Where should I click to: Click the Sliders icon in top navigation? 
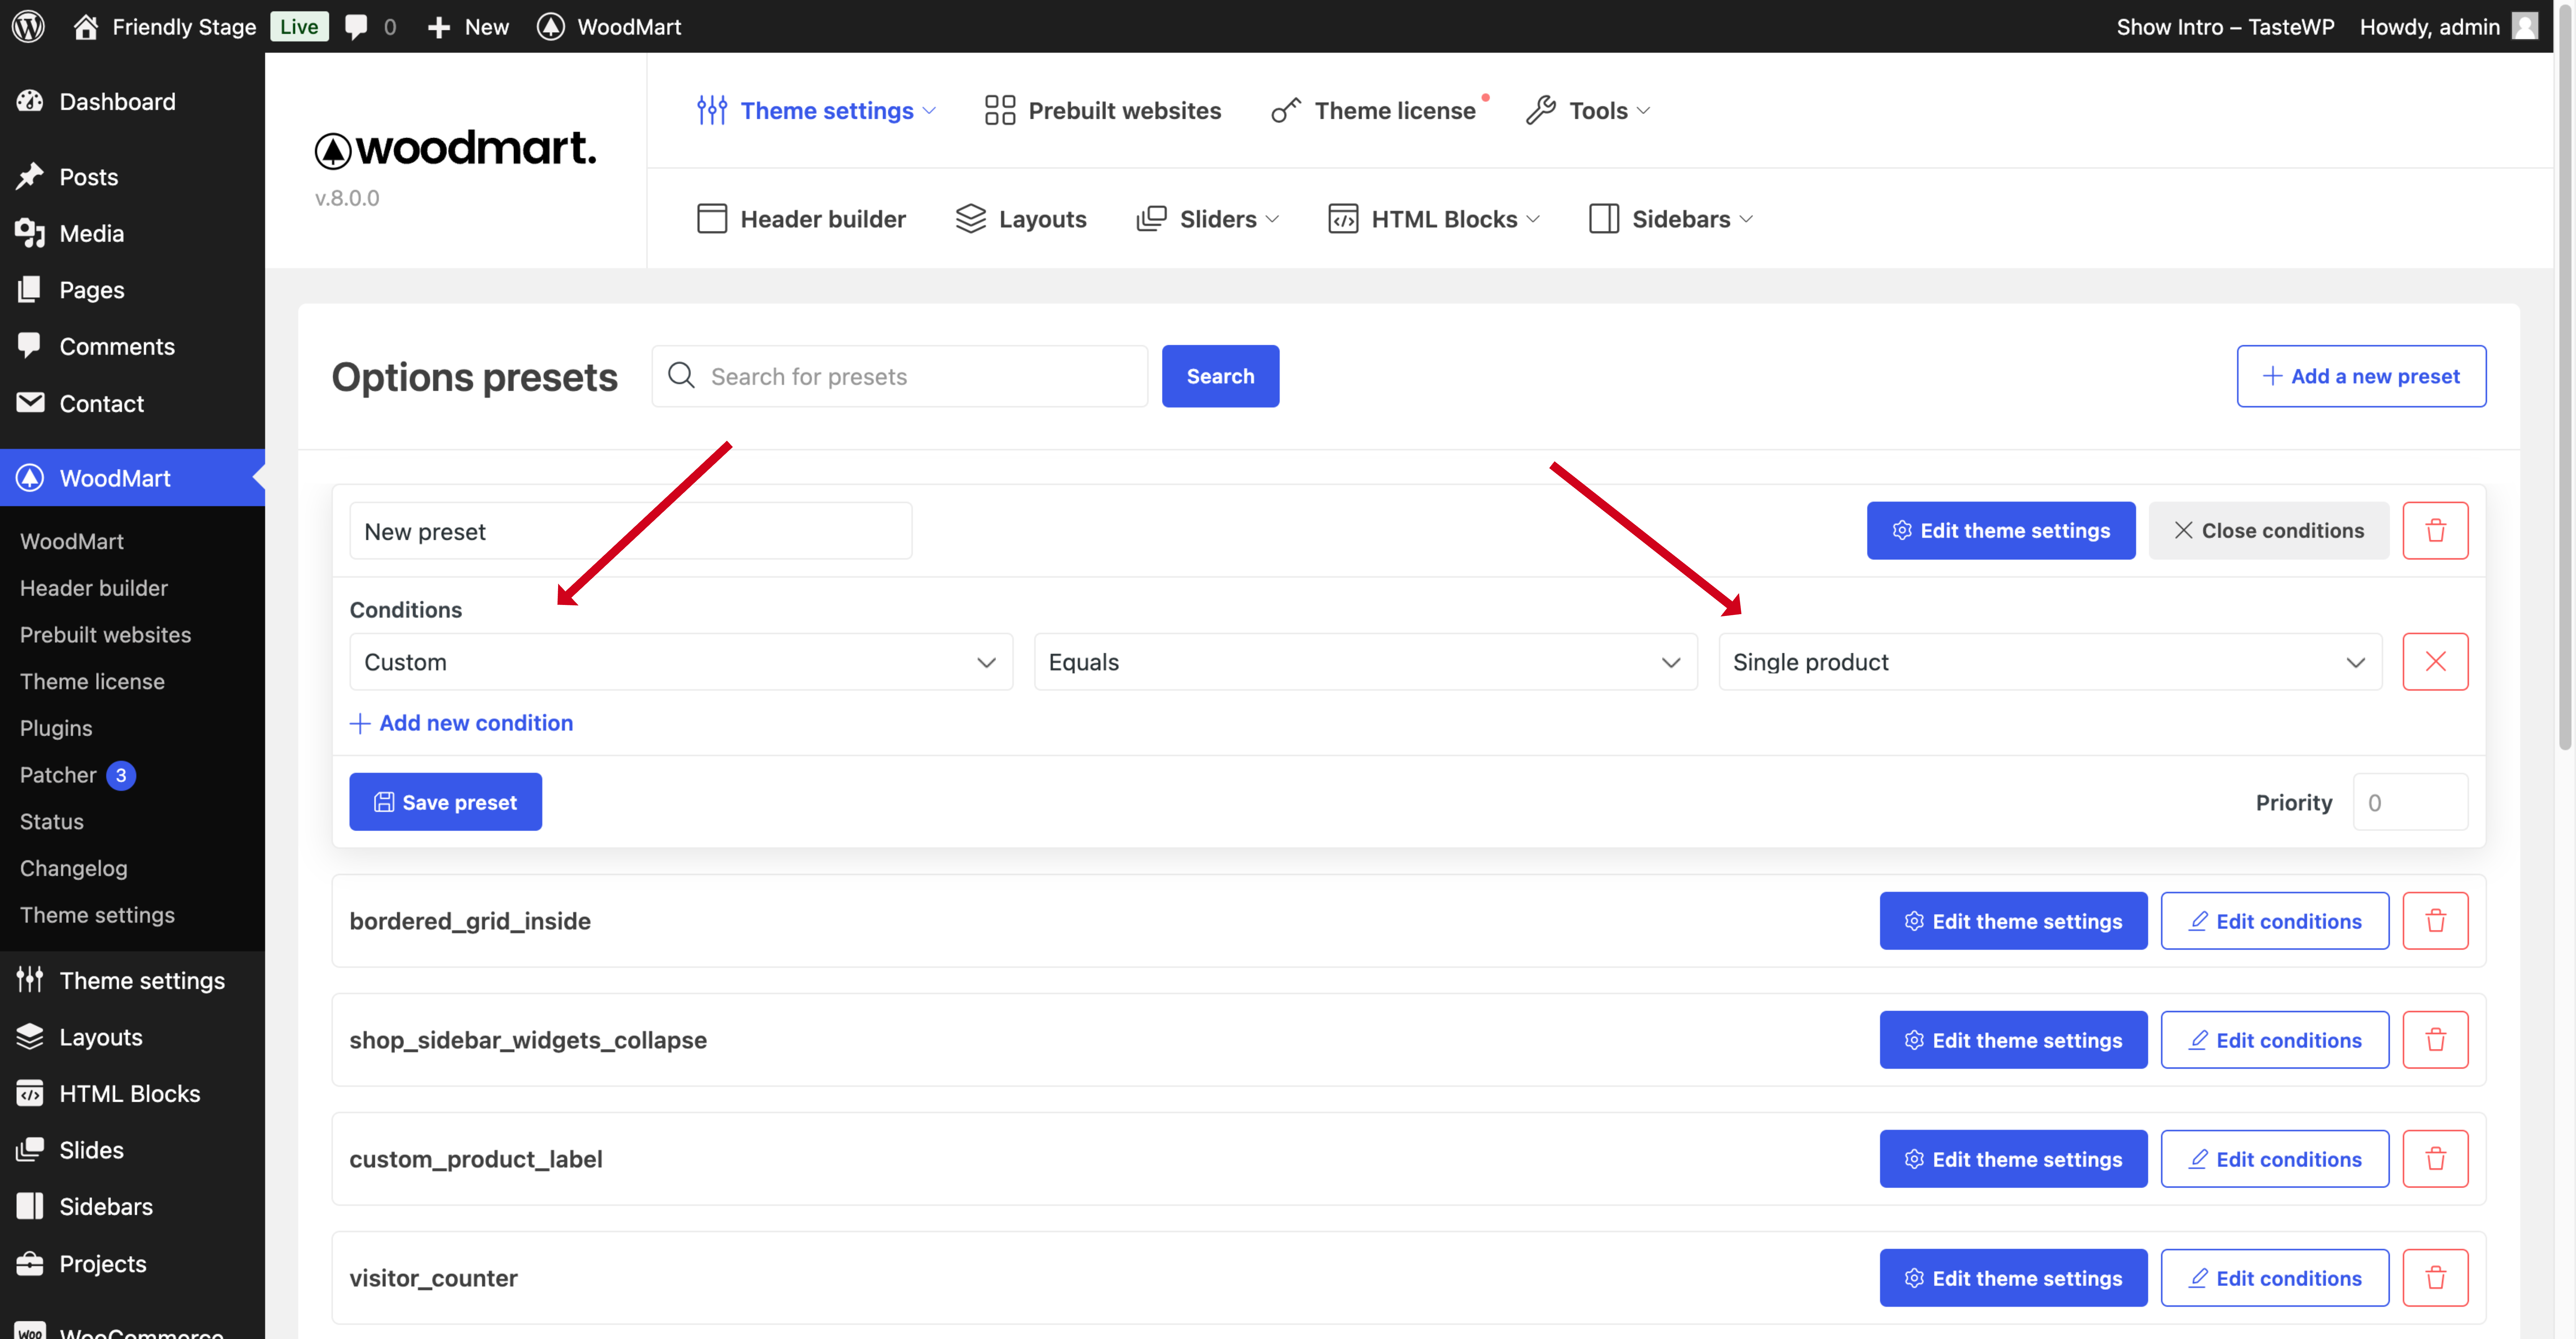1152,219
